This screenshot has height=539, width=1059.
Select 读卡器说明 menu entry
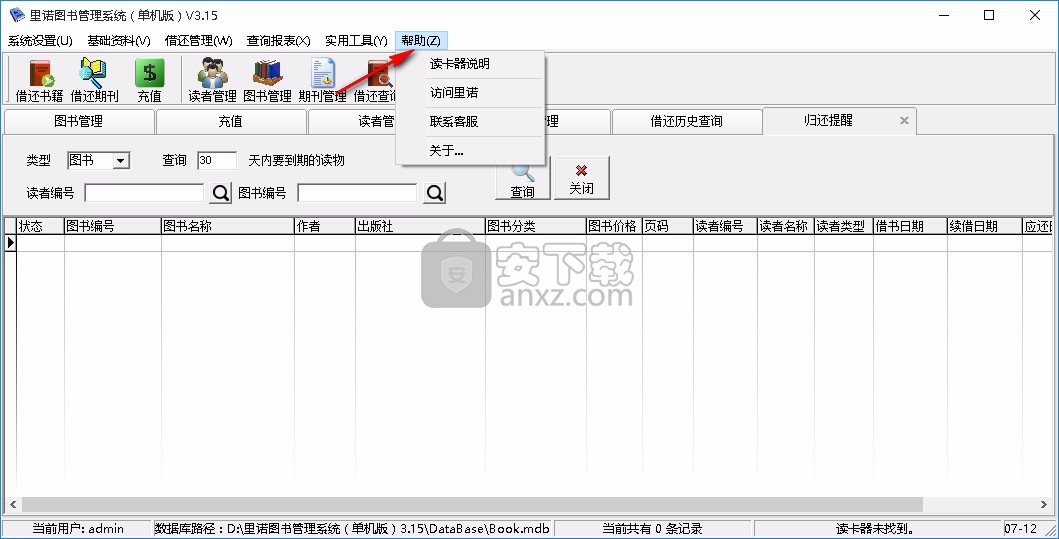point(470,64)
